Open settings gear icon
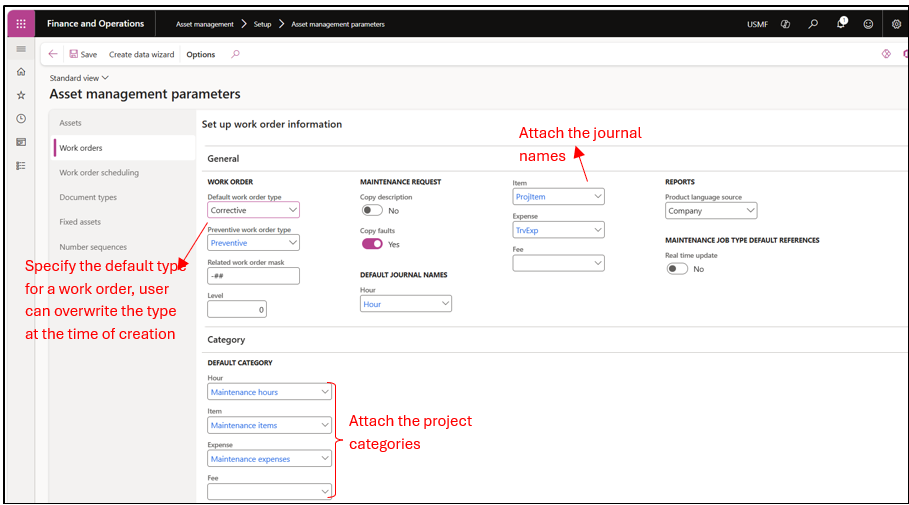The height and width of the screenshot is (505, 909). click(896, 24)
